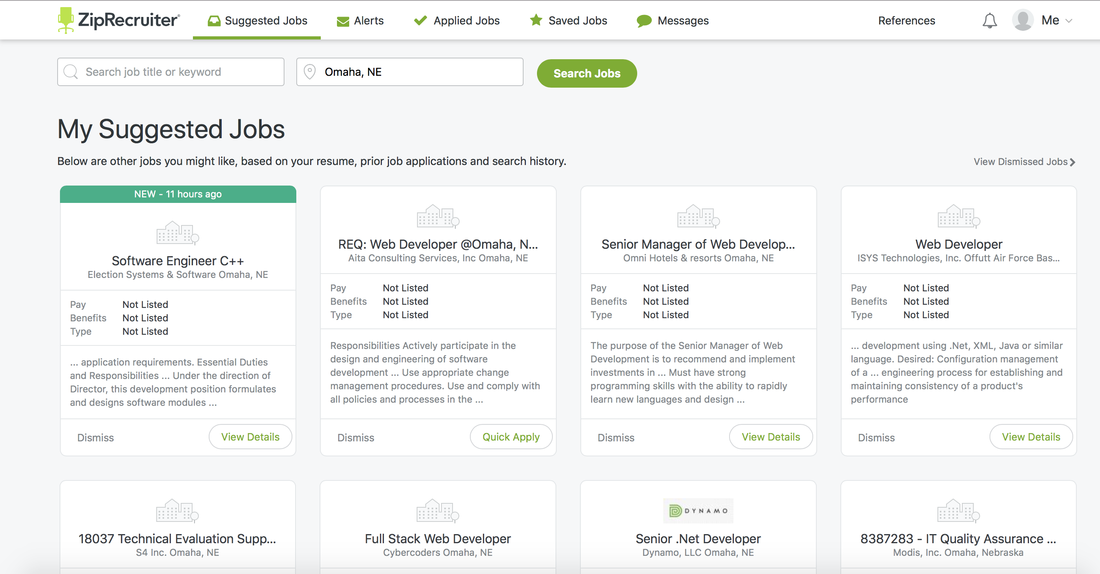Click Modis, Inc. Omaha, Nebraska text
1100x574 pixels.
coord(958,553)
